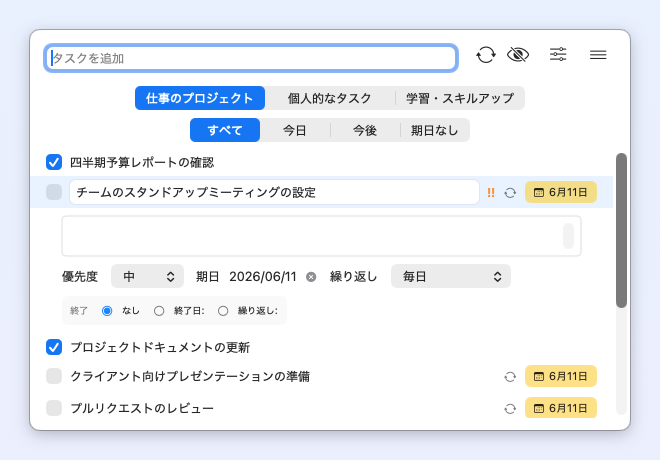The image size is (660, 460).
Task: Click the orange priority exclamation icon
Action: click(491, 193)
